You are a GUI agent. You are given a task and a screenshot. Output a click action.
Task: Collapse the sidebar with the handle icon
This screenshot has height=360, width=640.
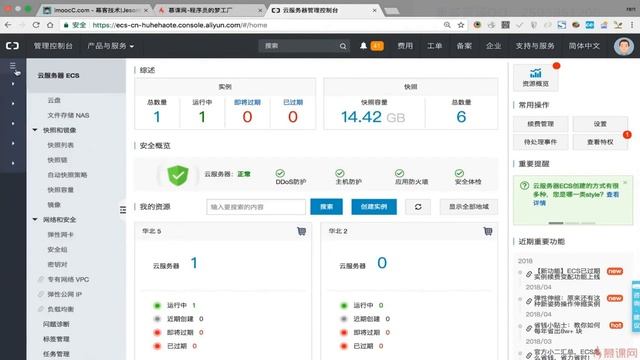point(123,209)
